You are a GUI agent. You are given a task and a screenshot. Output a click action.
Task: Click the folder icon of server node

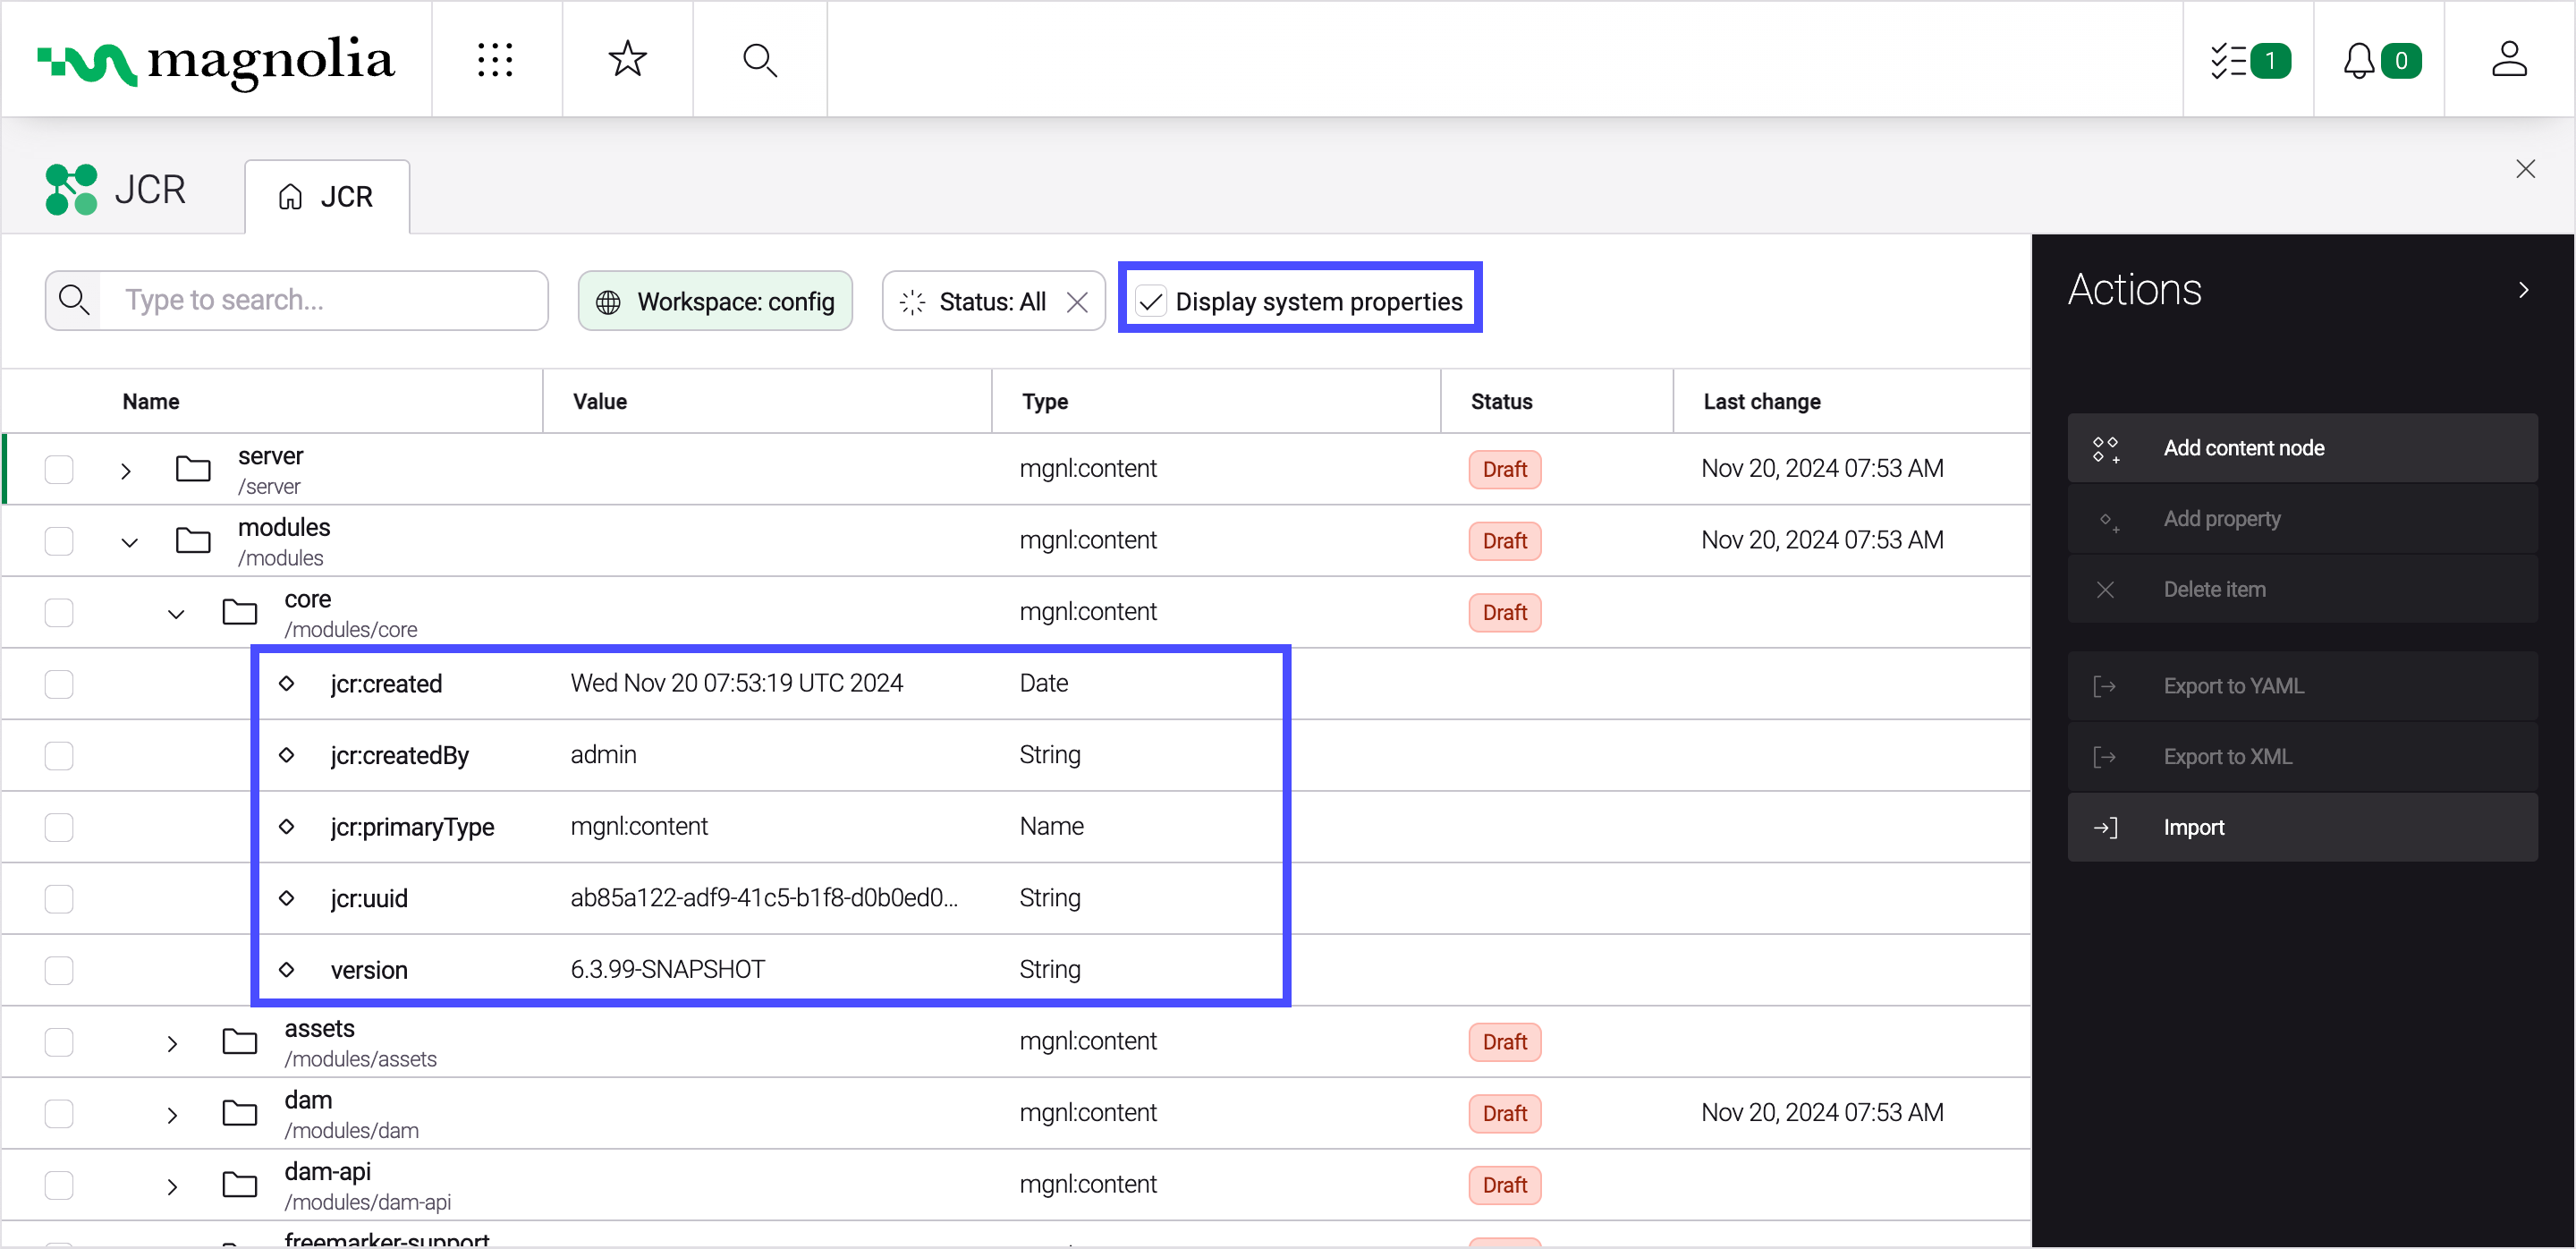(193, 469)
